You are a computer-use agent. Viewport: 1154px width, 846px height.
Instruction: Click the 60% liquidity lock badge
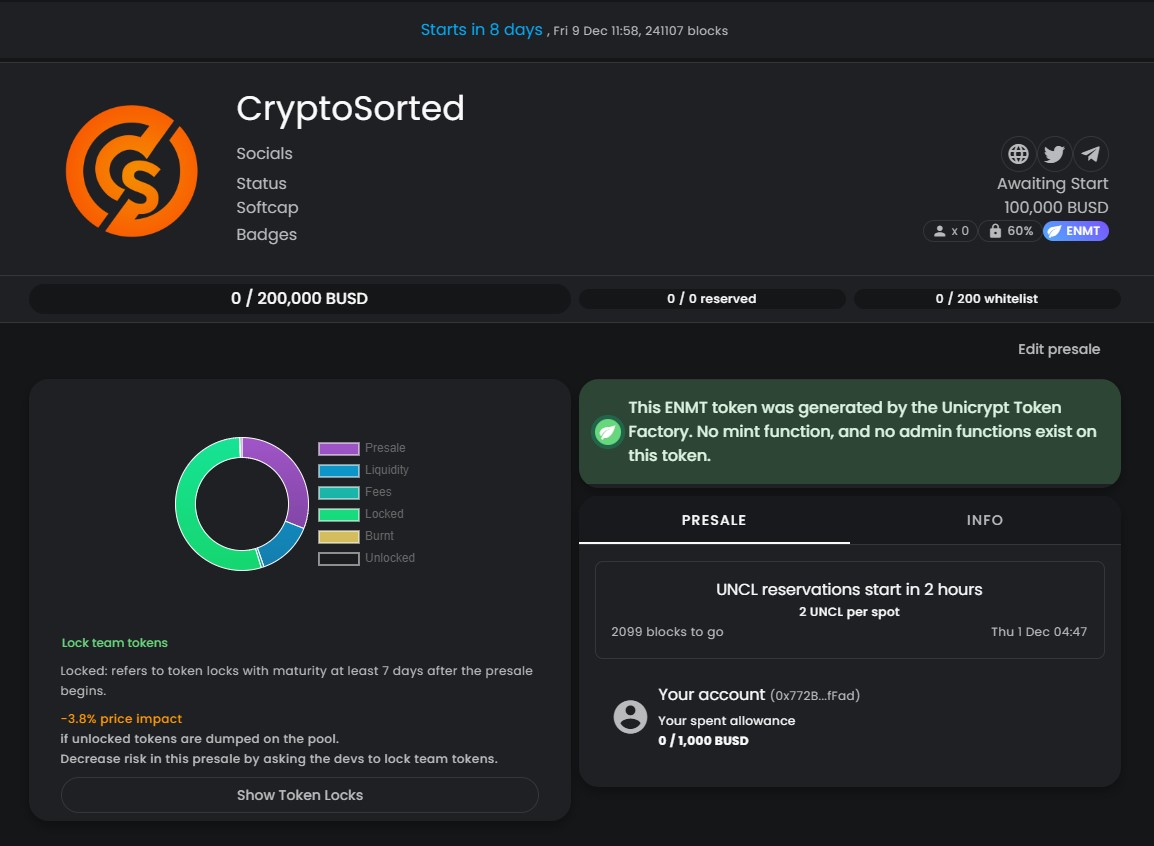[x=1010, y=231]
